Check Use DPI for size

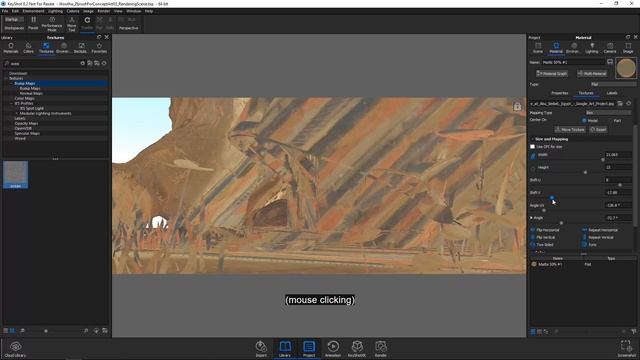coord(532,146)
